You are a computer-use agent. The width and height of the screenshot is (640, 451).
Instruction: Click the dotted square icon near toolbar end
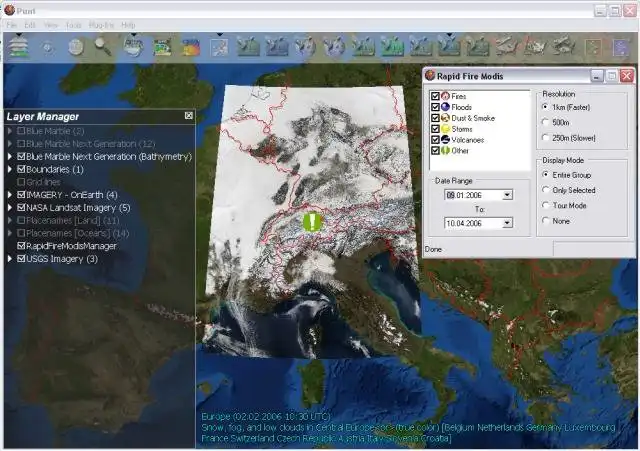pyautogui.click(x=593, y=47)
